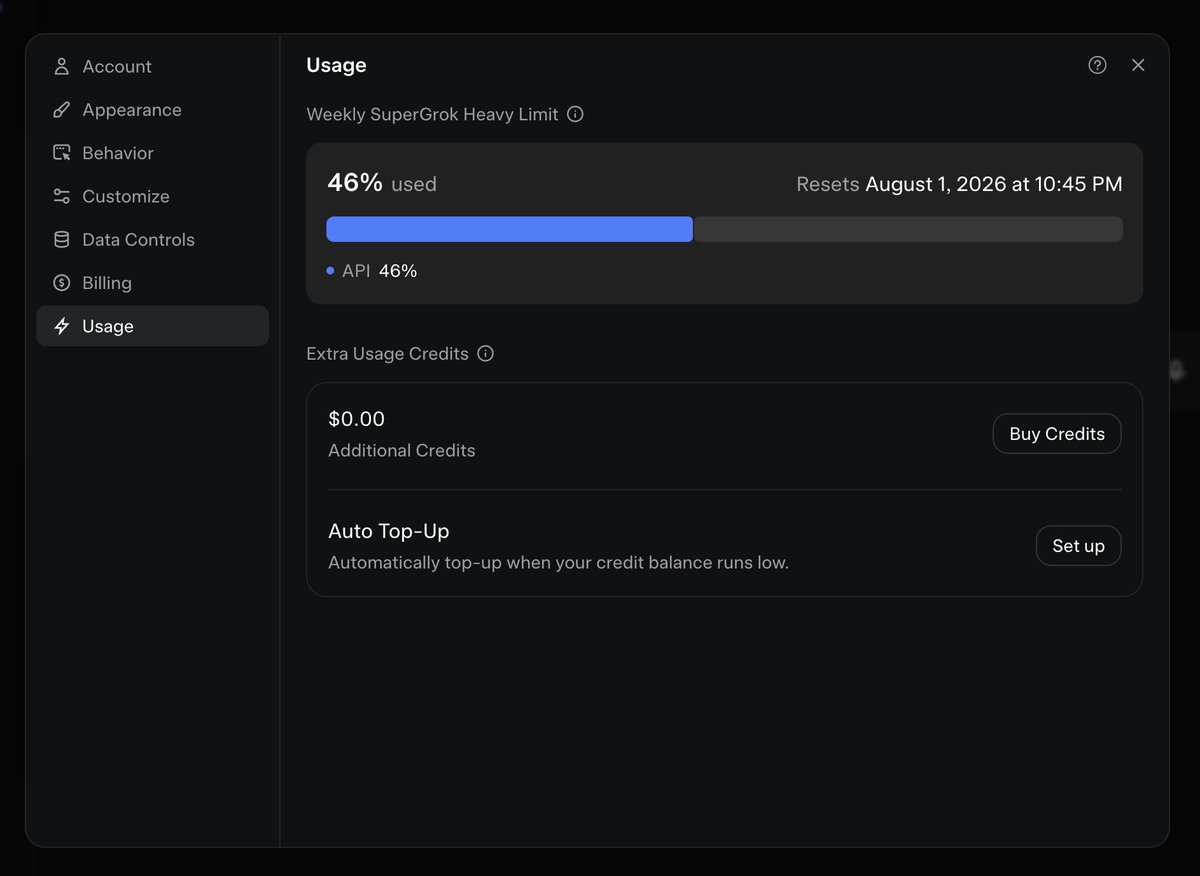Show info for Extra Usage Credits
This screenshot has width=1200, height=876.
point(486,354)
